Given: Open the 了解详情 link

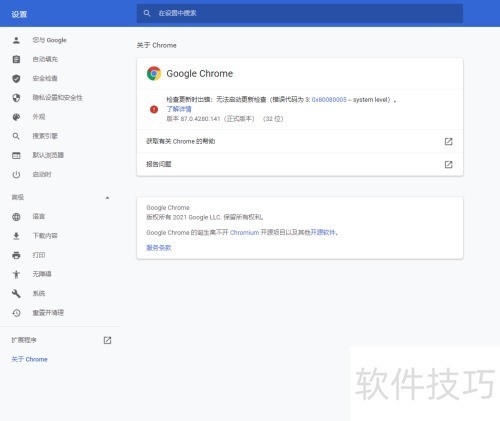Looking at the screenshot, I should pos(179,109).
